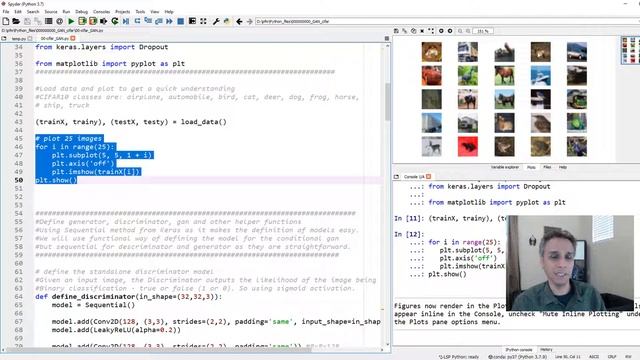Maximize current pane toolbar icon
The width and height of the screenshot is (640, 360).
tap(192, 21)
